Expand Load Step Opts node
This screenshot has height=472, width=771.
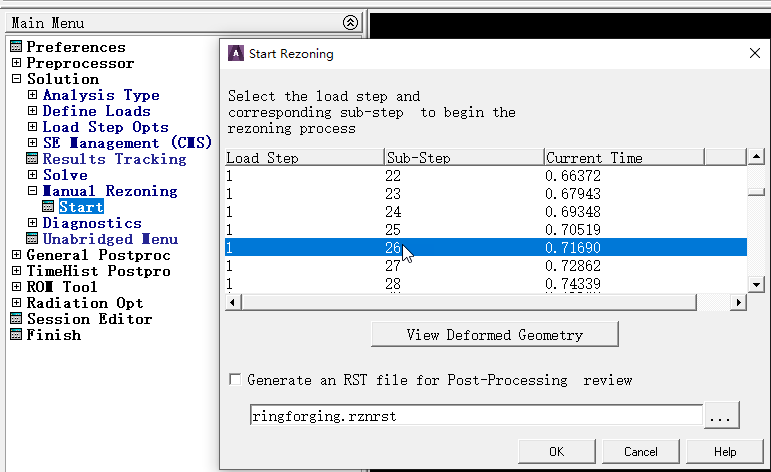[32, 127]
